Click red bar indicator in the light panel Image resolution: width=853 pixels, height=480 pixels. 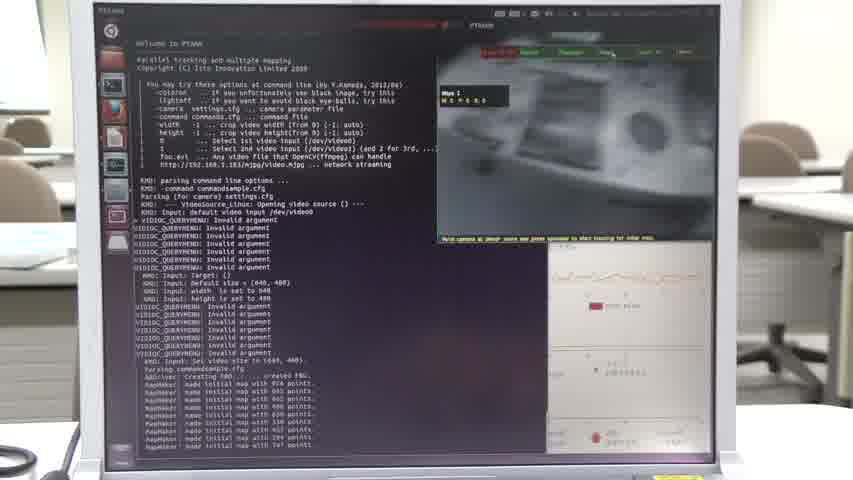pyautogui.click(x=596, y=306)
